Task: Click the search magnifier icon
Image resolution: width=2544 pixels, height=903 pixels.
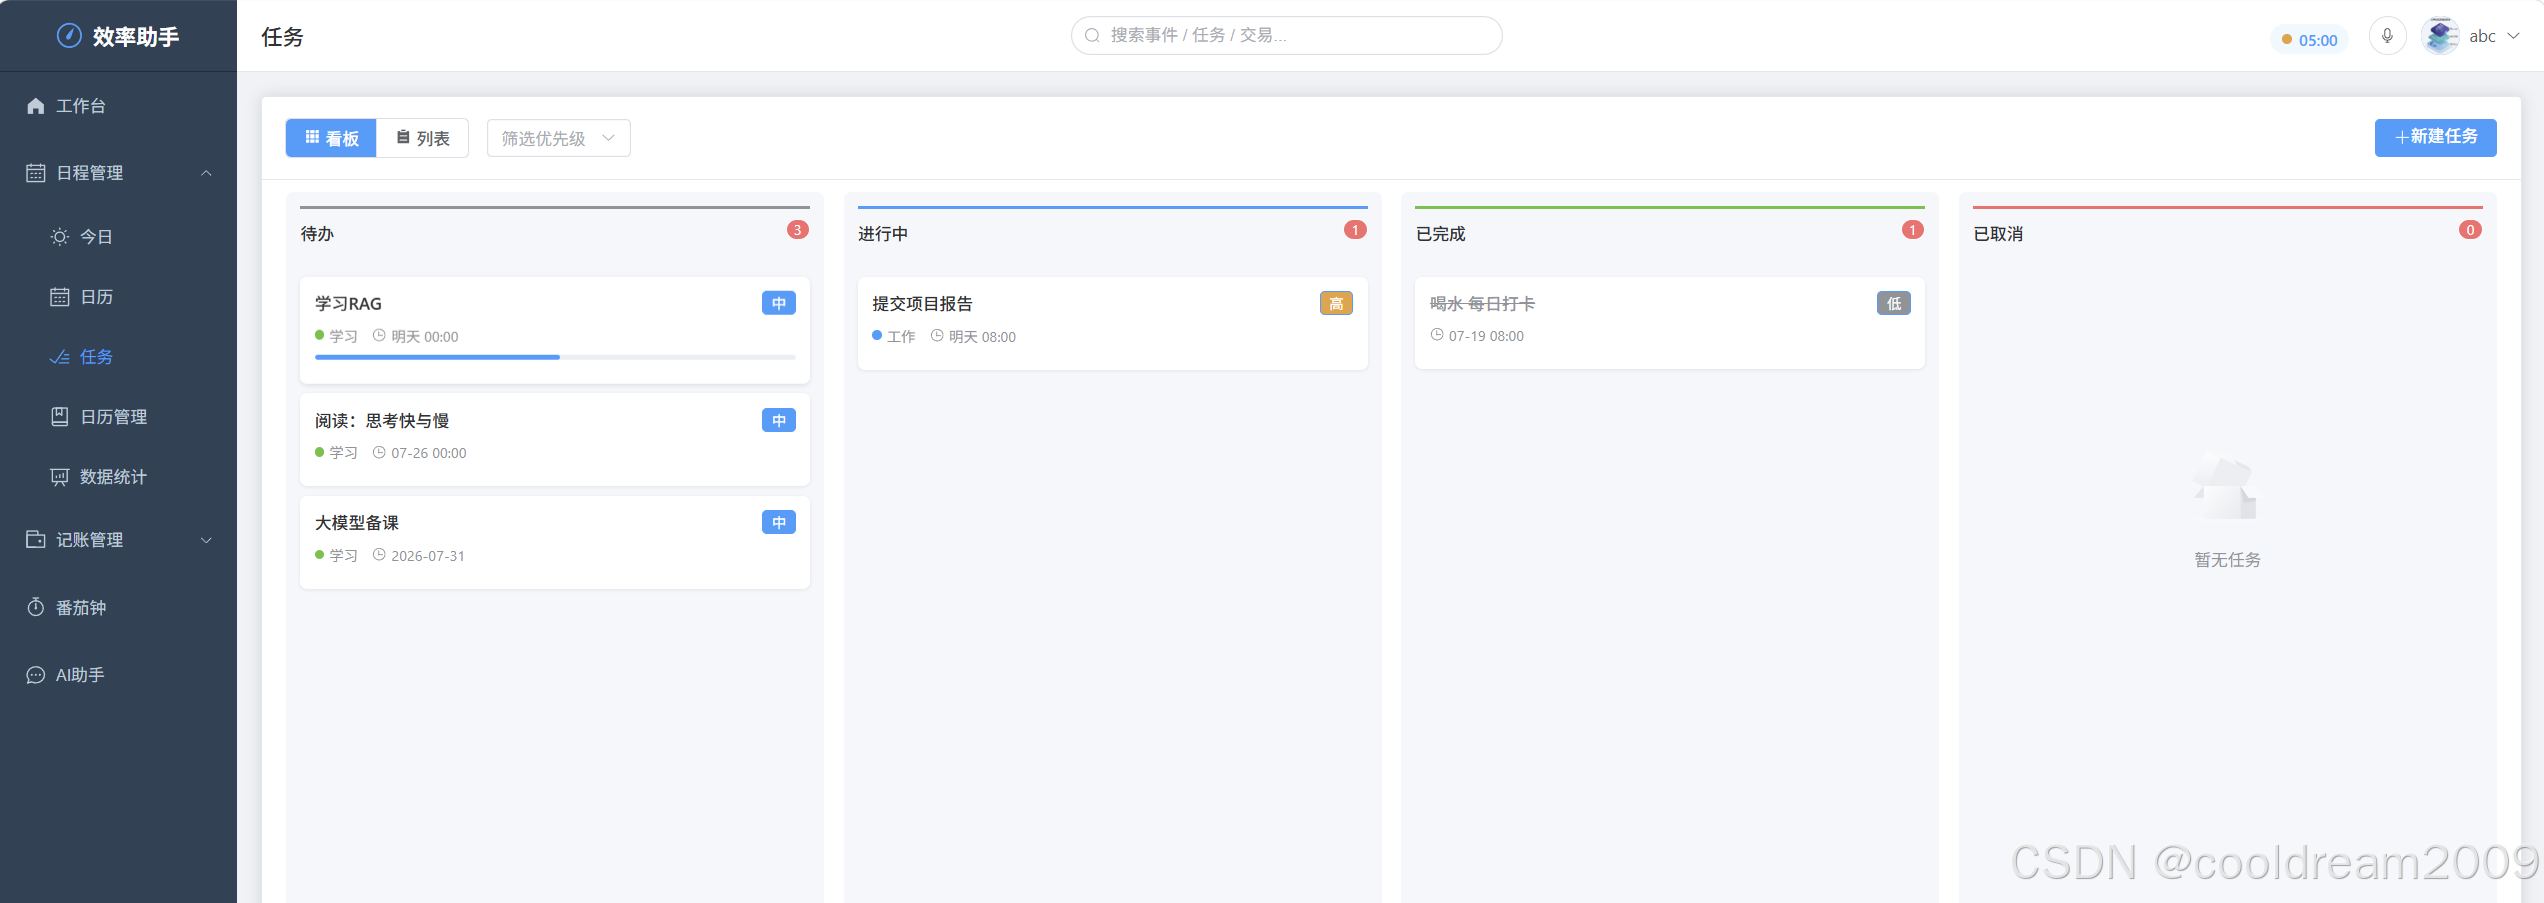Action: pos(1093,36)
